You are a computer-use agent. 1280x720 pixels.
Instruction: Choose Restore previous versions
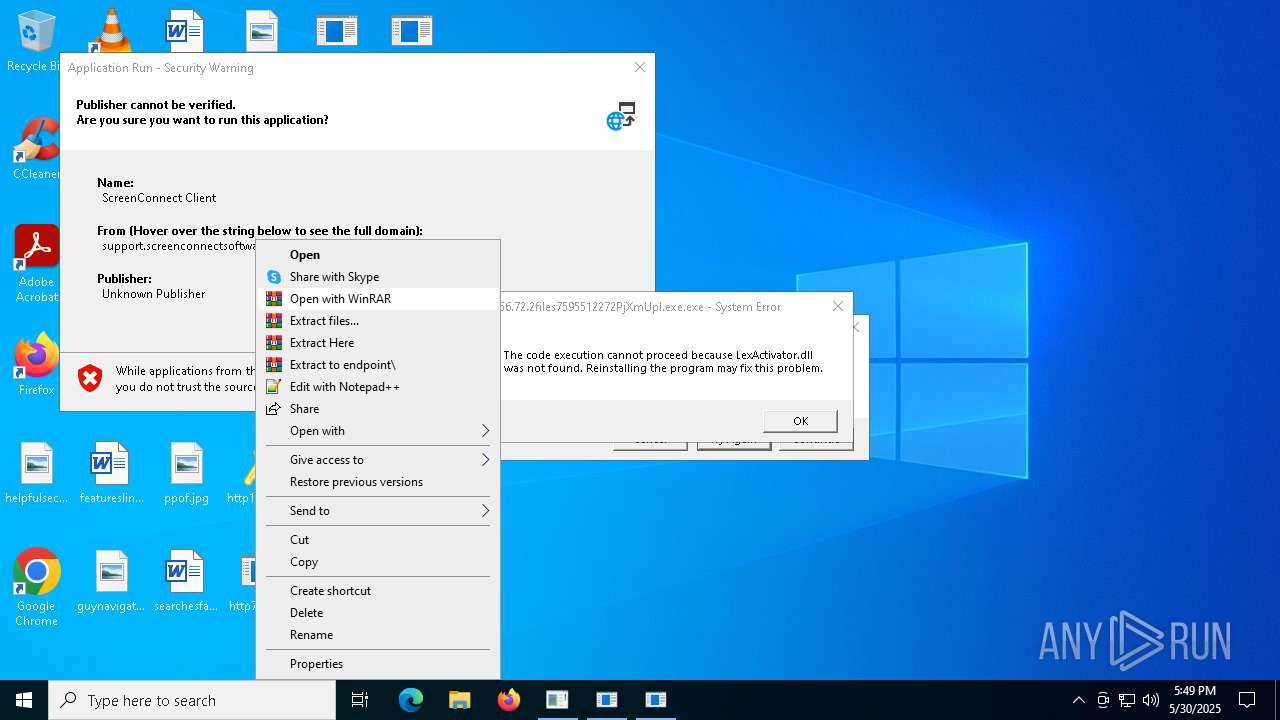(378, 482)
